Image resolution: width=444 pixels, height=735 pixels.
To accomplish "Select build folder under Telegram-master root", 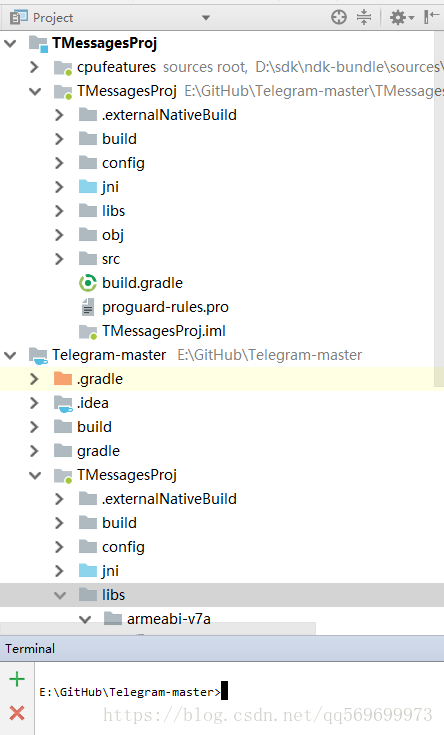I will pos(94,427).
